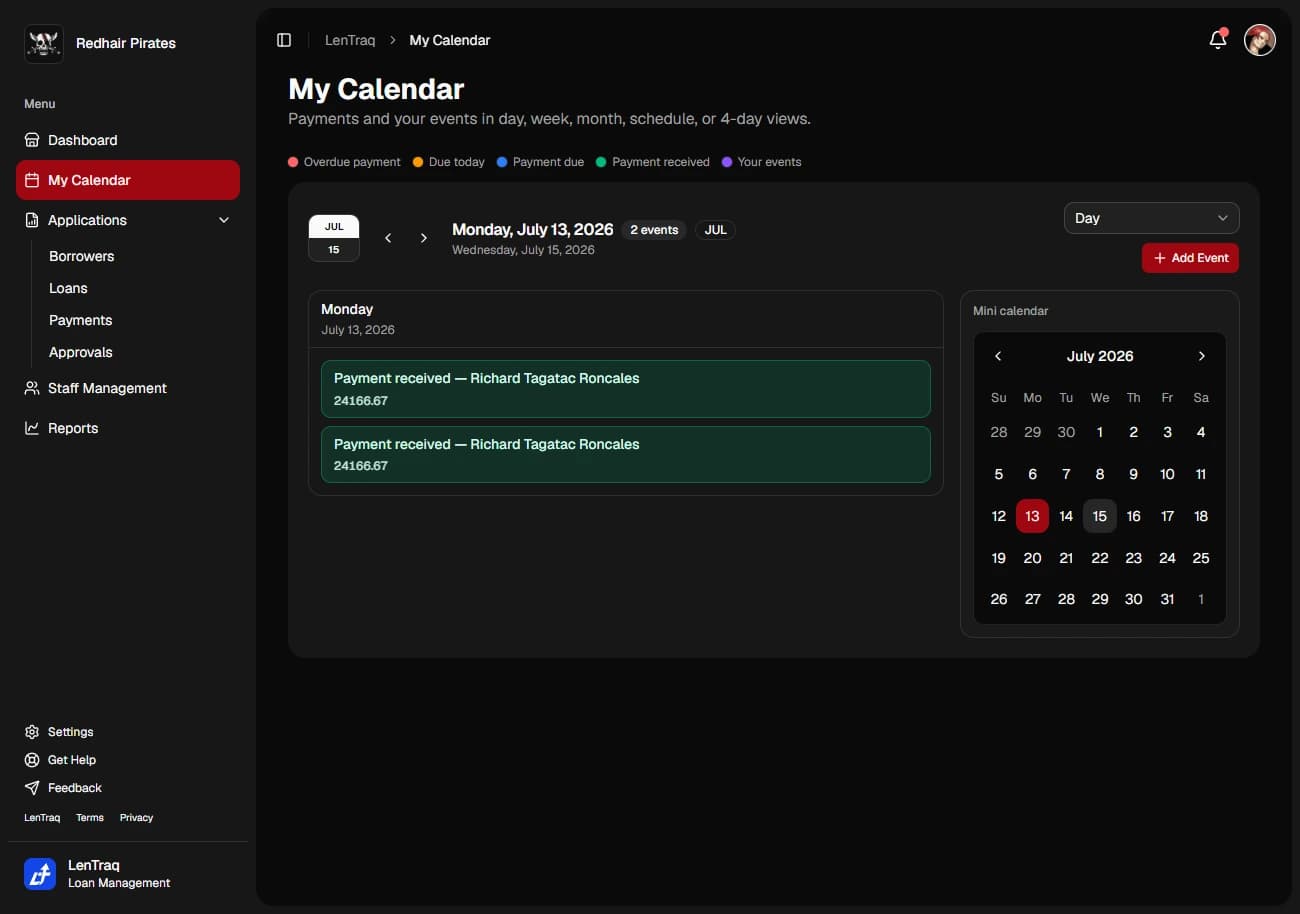Open the notifications bell
The image size is (1300, 914).
pos(1218,40)
